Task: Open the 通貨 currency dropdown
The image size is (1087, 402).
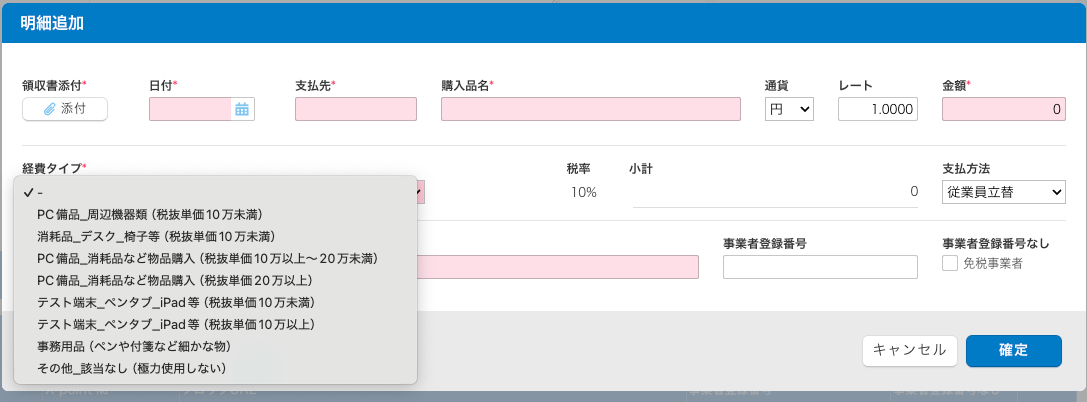Action: coord(790,109)
